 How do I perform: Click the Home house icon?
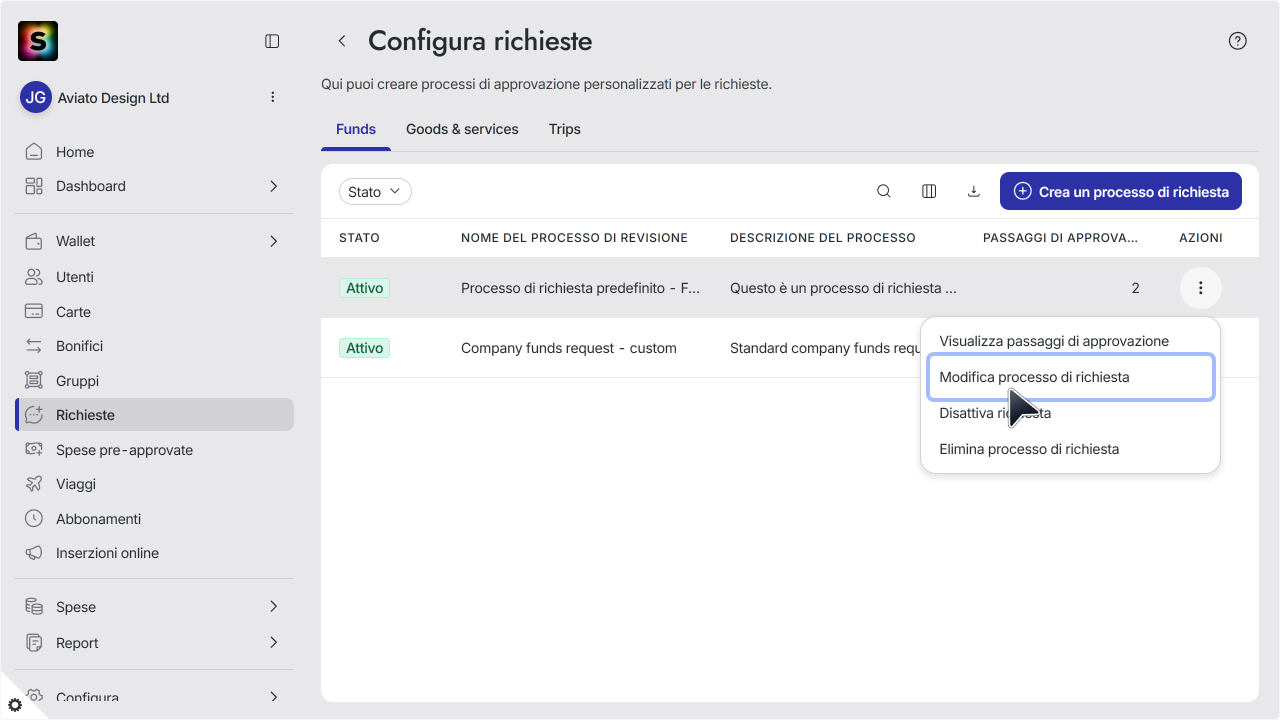click(34, 152)
